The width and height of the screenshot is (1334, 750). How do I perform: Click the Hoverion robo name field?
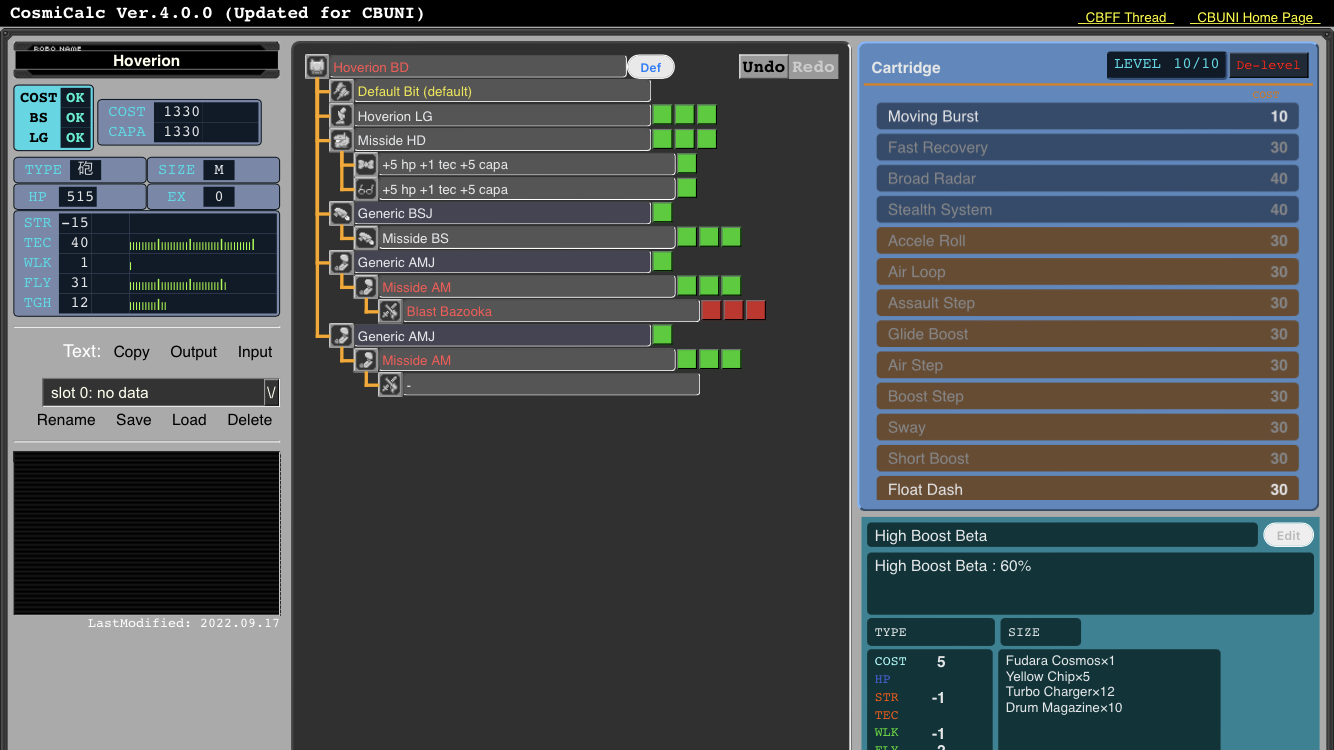click(146, 61)
